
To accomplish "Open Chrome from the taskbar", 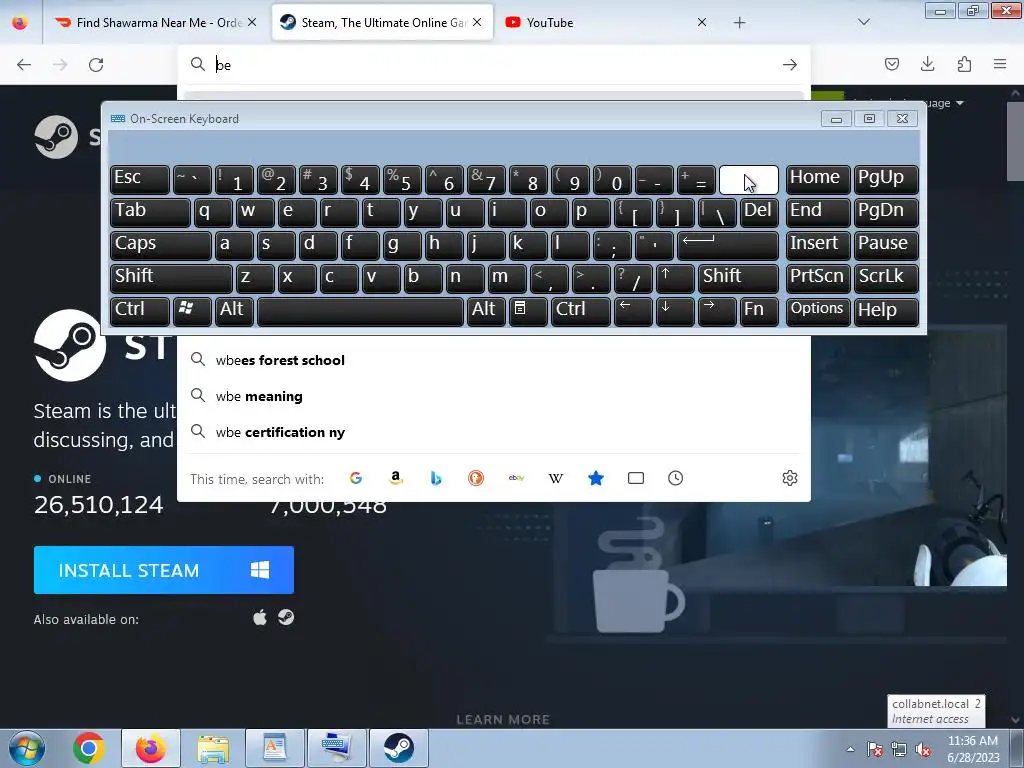I will click(88, 748).
